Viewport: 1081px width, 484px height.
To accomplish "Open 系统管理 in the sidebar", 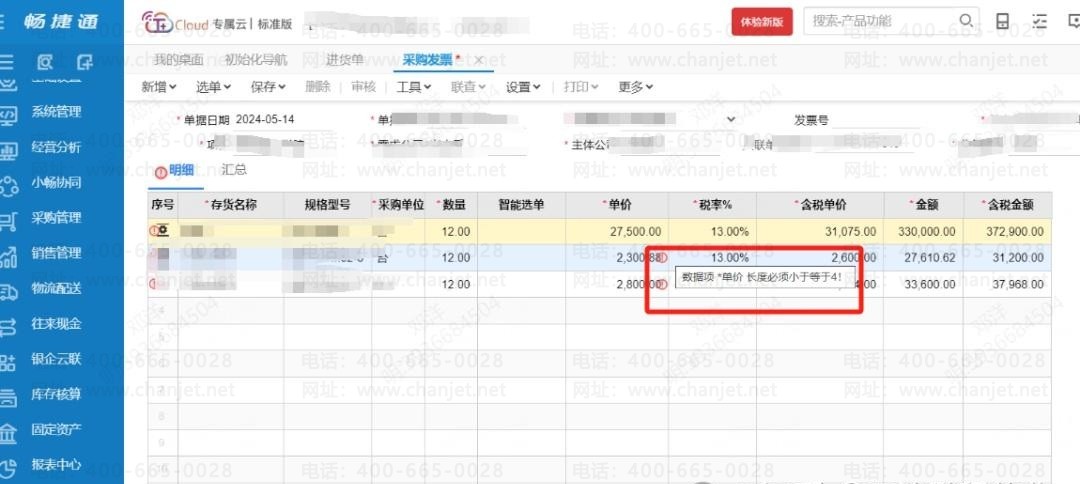I will [x=56, y=112].
